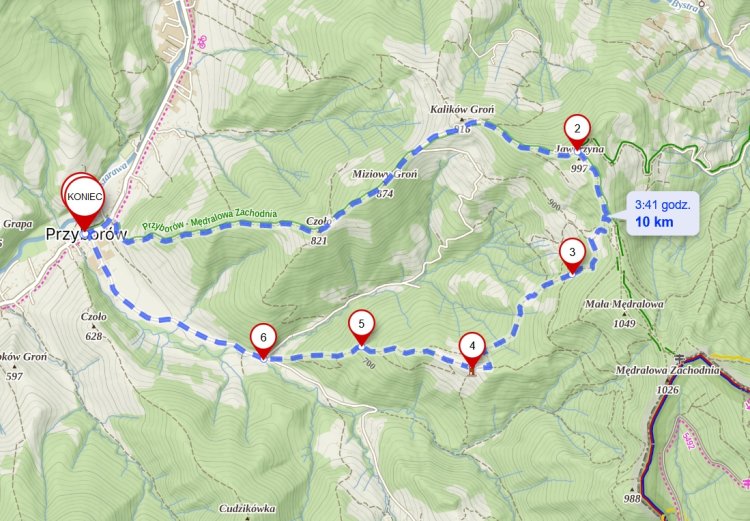Click the Grapa label near Przyborów
Viewport: 750px width, 521px height.
click(18, 224)
